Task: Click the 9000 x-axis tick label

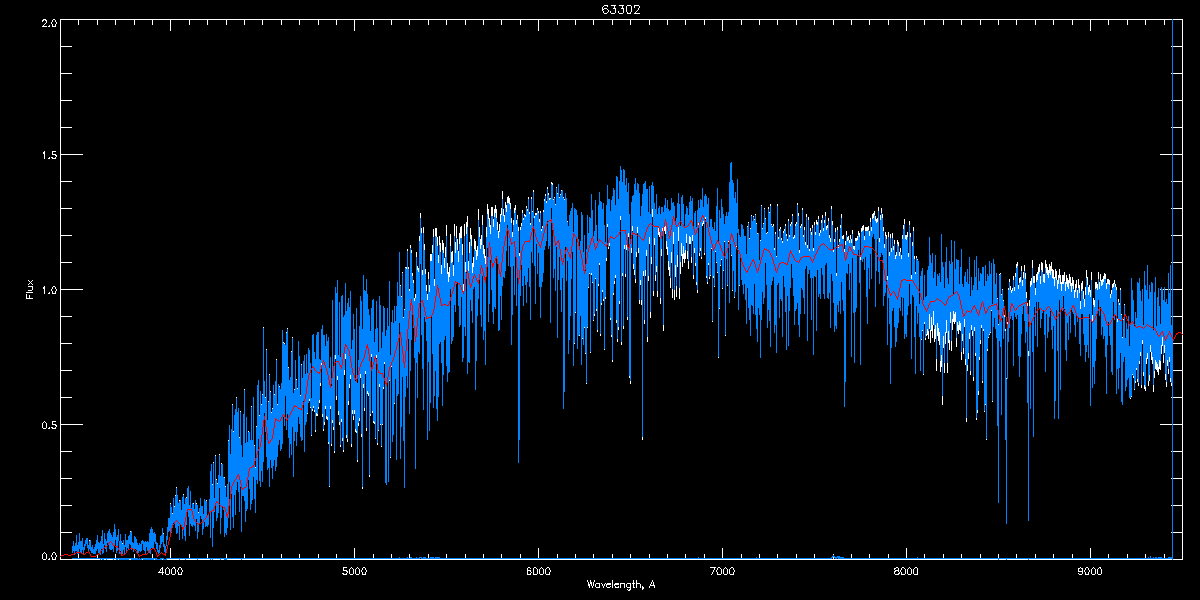Action: click(x=1090, y=572)
